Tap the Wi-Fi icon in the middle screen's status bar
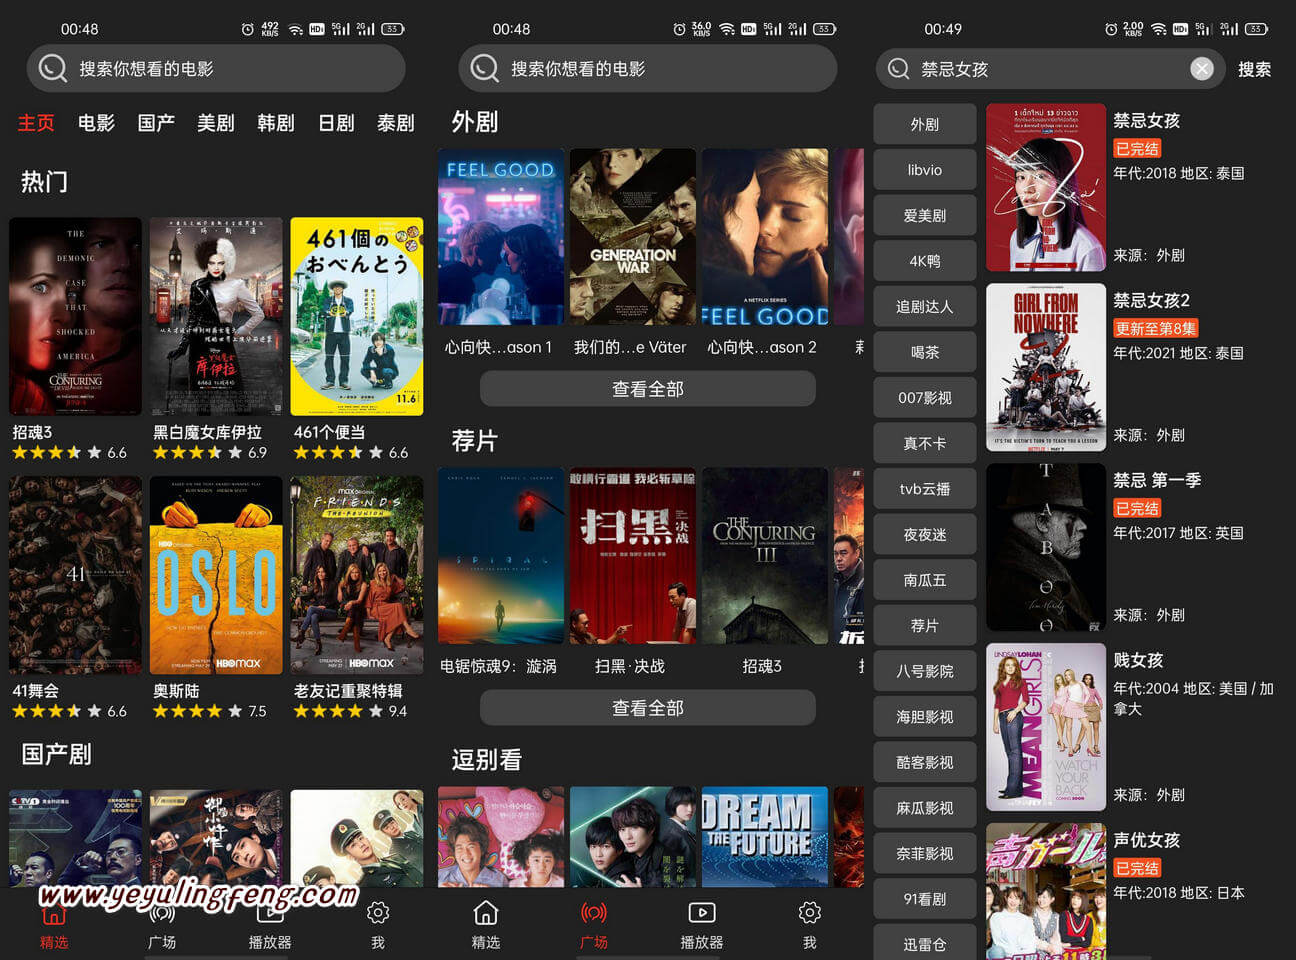This screenshot has height=960, width=1296. point(727,29)
